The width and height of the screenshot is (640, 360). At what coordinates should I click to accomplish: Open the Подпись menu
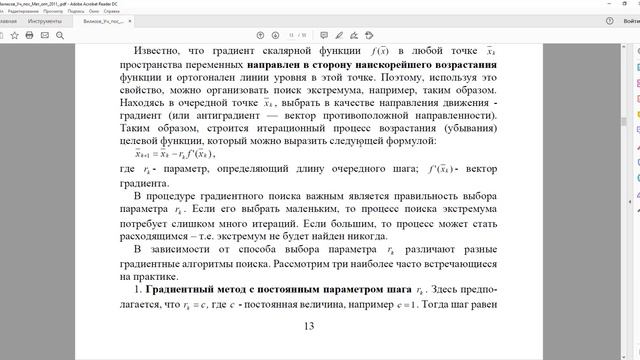tap(76, 11)
